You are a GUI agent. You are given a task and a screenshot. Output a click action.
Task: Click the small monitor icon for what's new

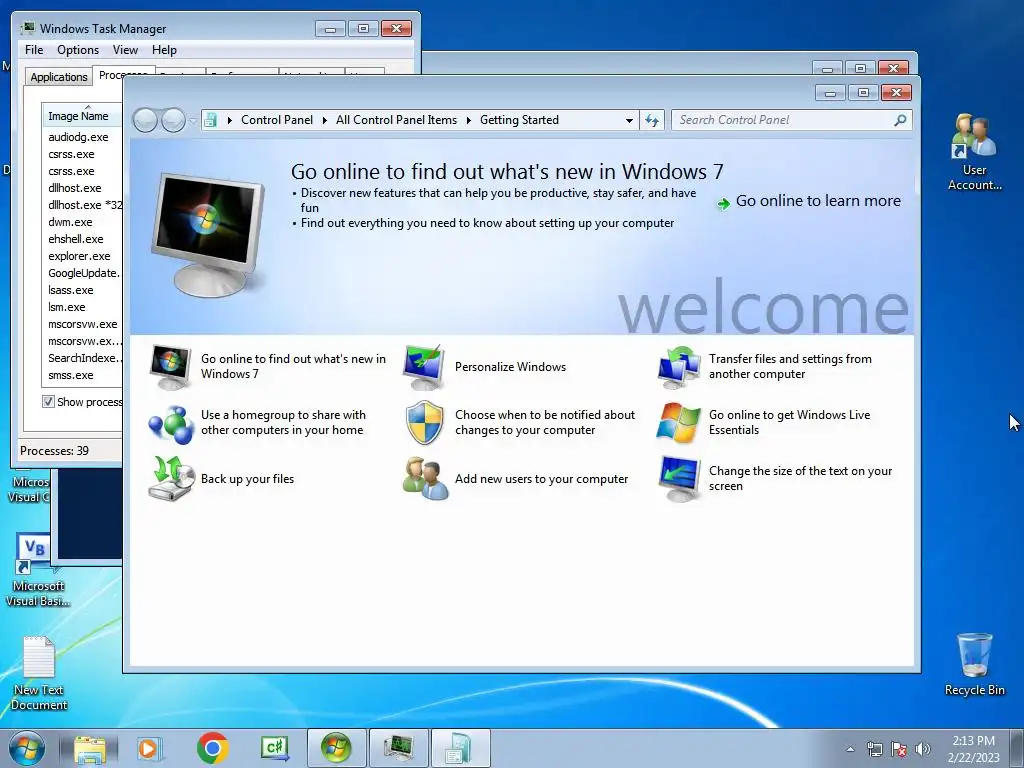pyautogui.click(x=170, y=367)
